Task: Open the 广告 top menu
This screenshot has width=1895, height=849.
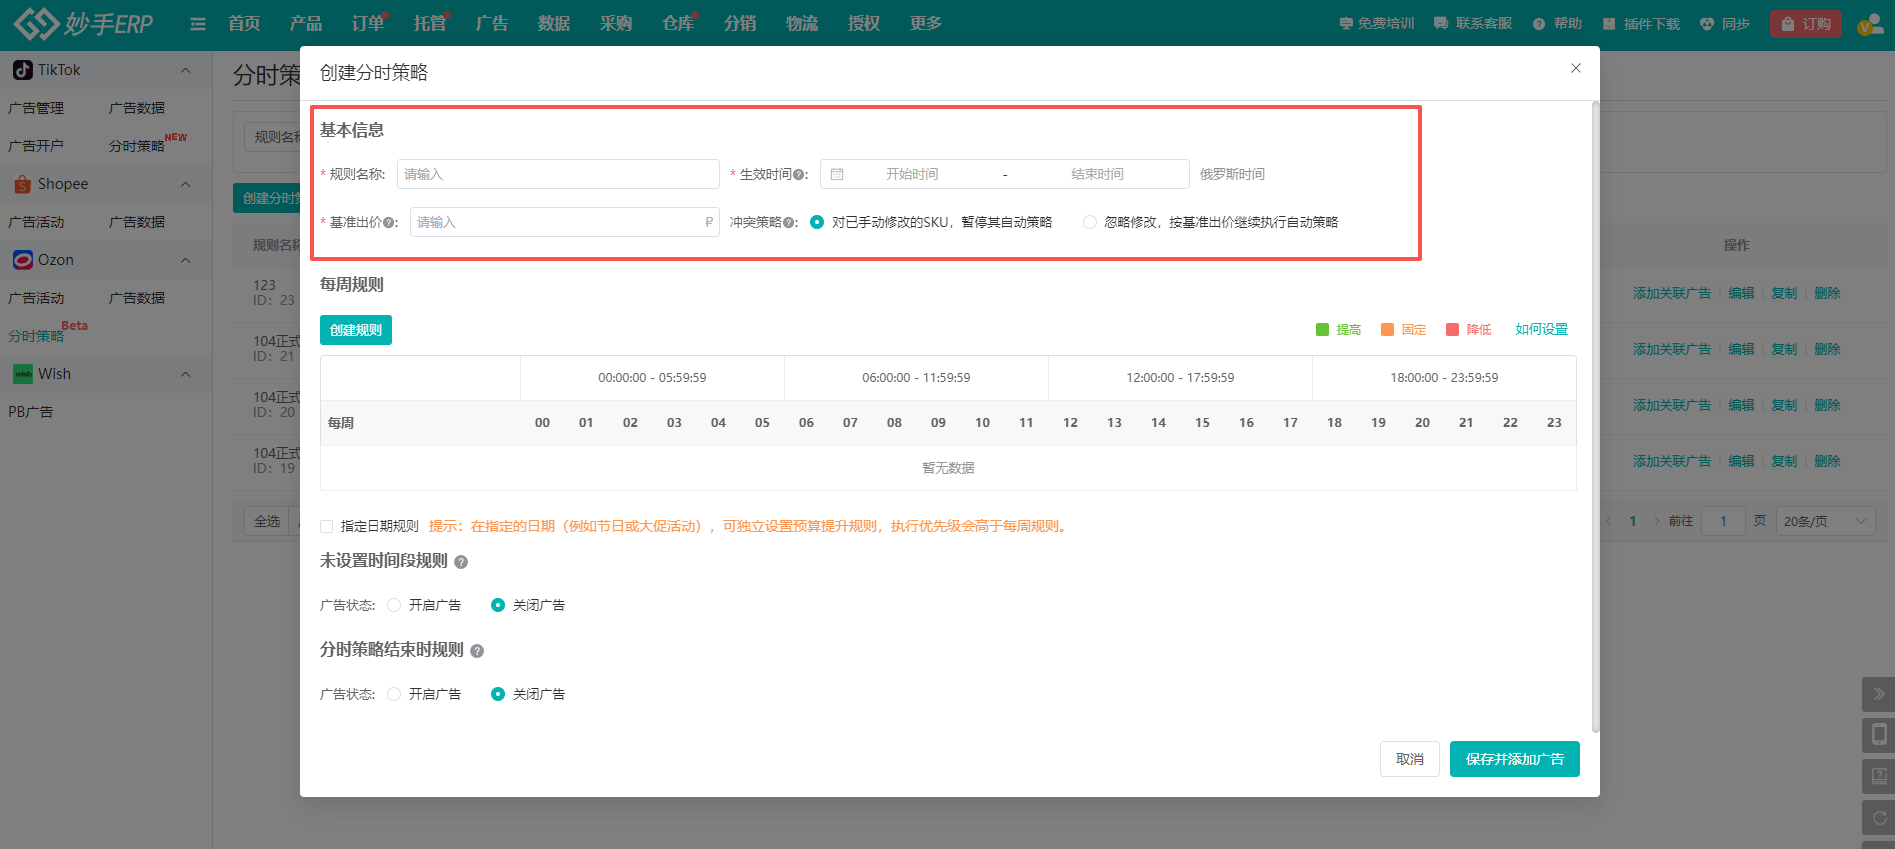Action: tap(491, 23)
